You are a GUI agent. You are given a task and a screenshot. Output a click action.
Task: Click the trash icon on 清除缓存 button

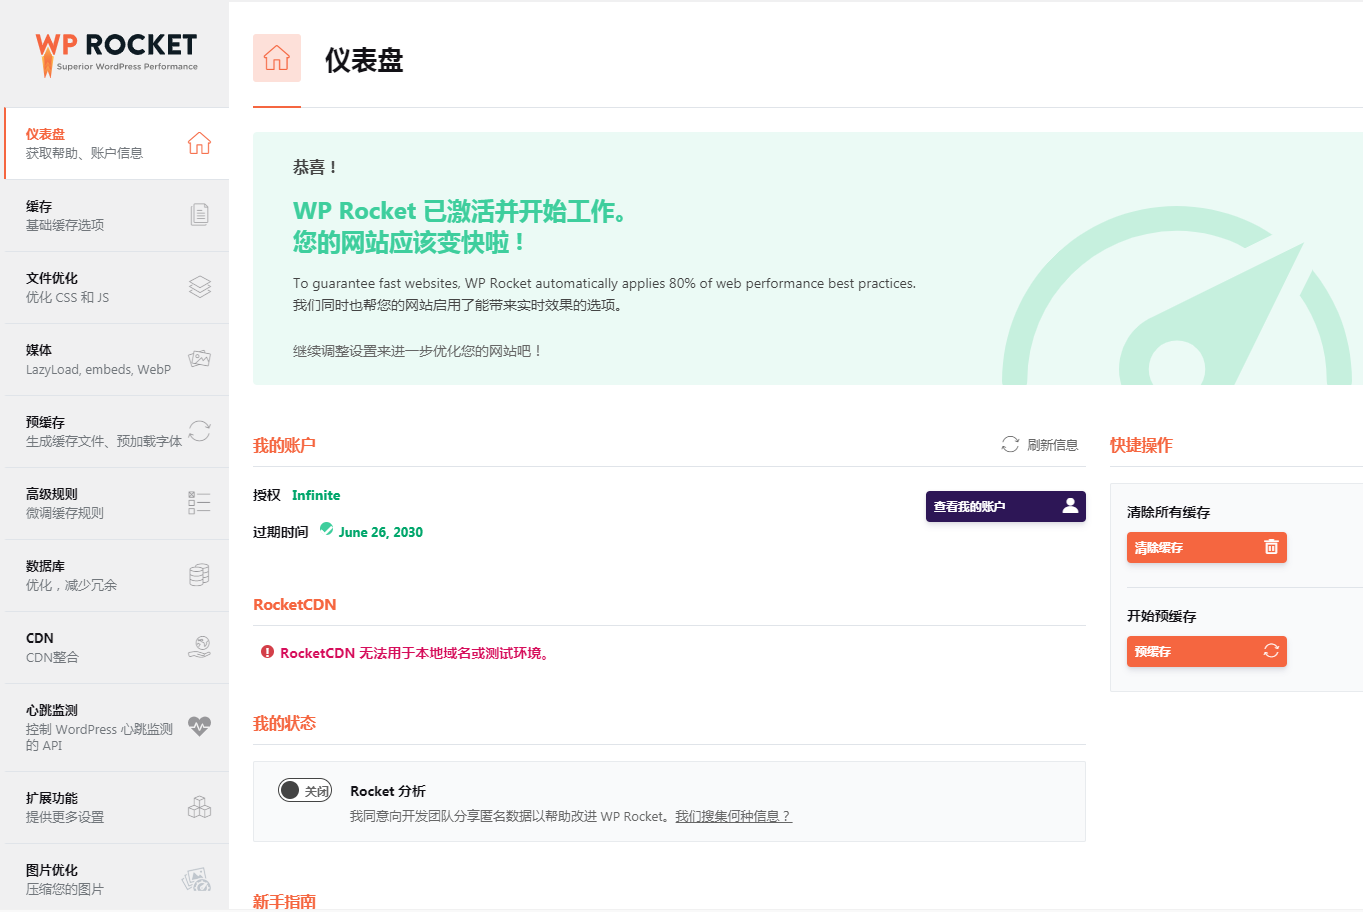[x=1270, y=547]
